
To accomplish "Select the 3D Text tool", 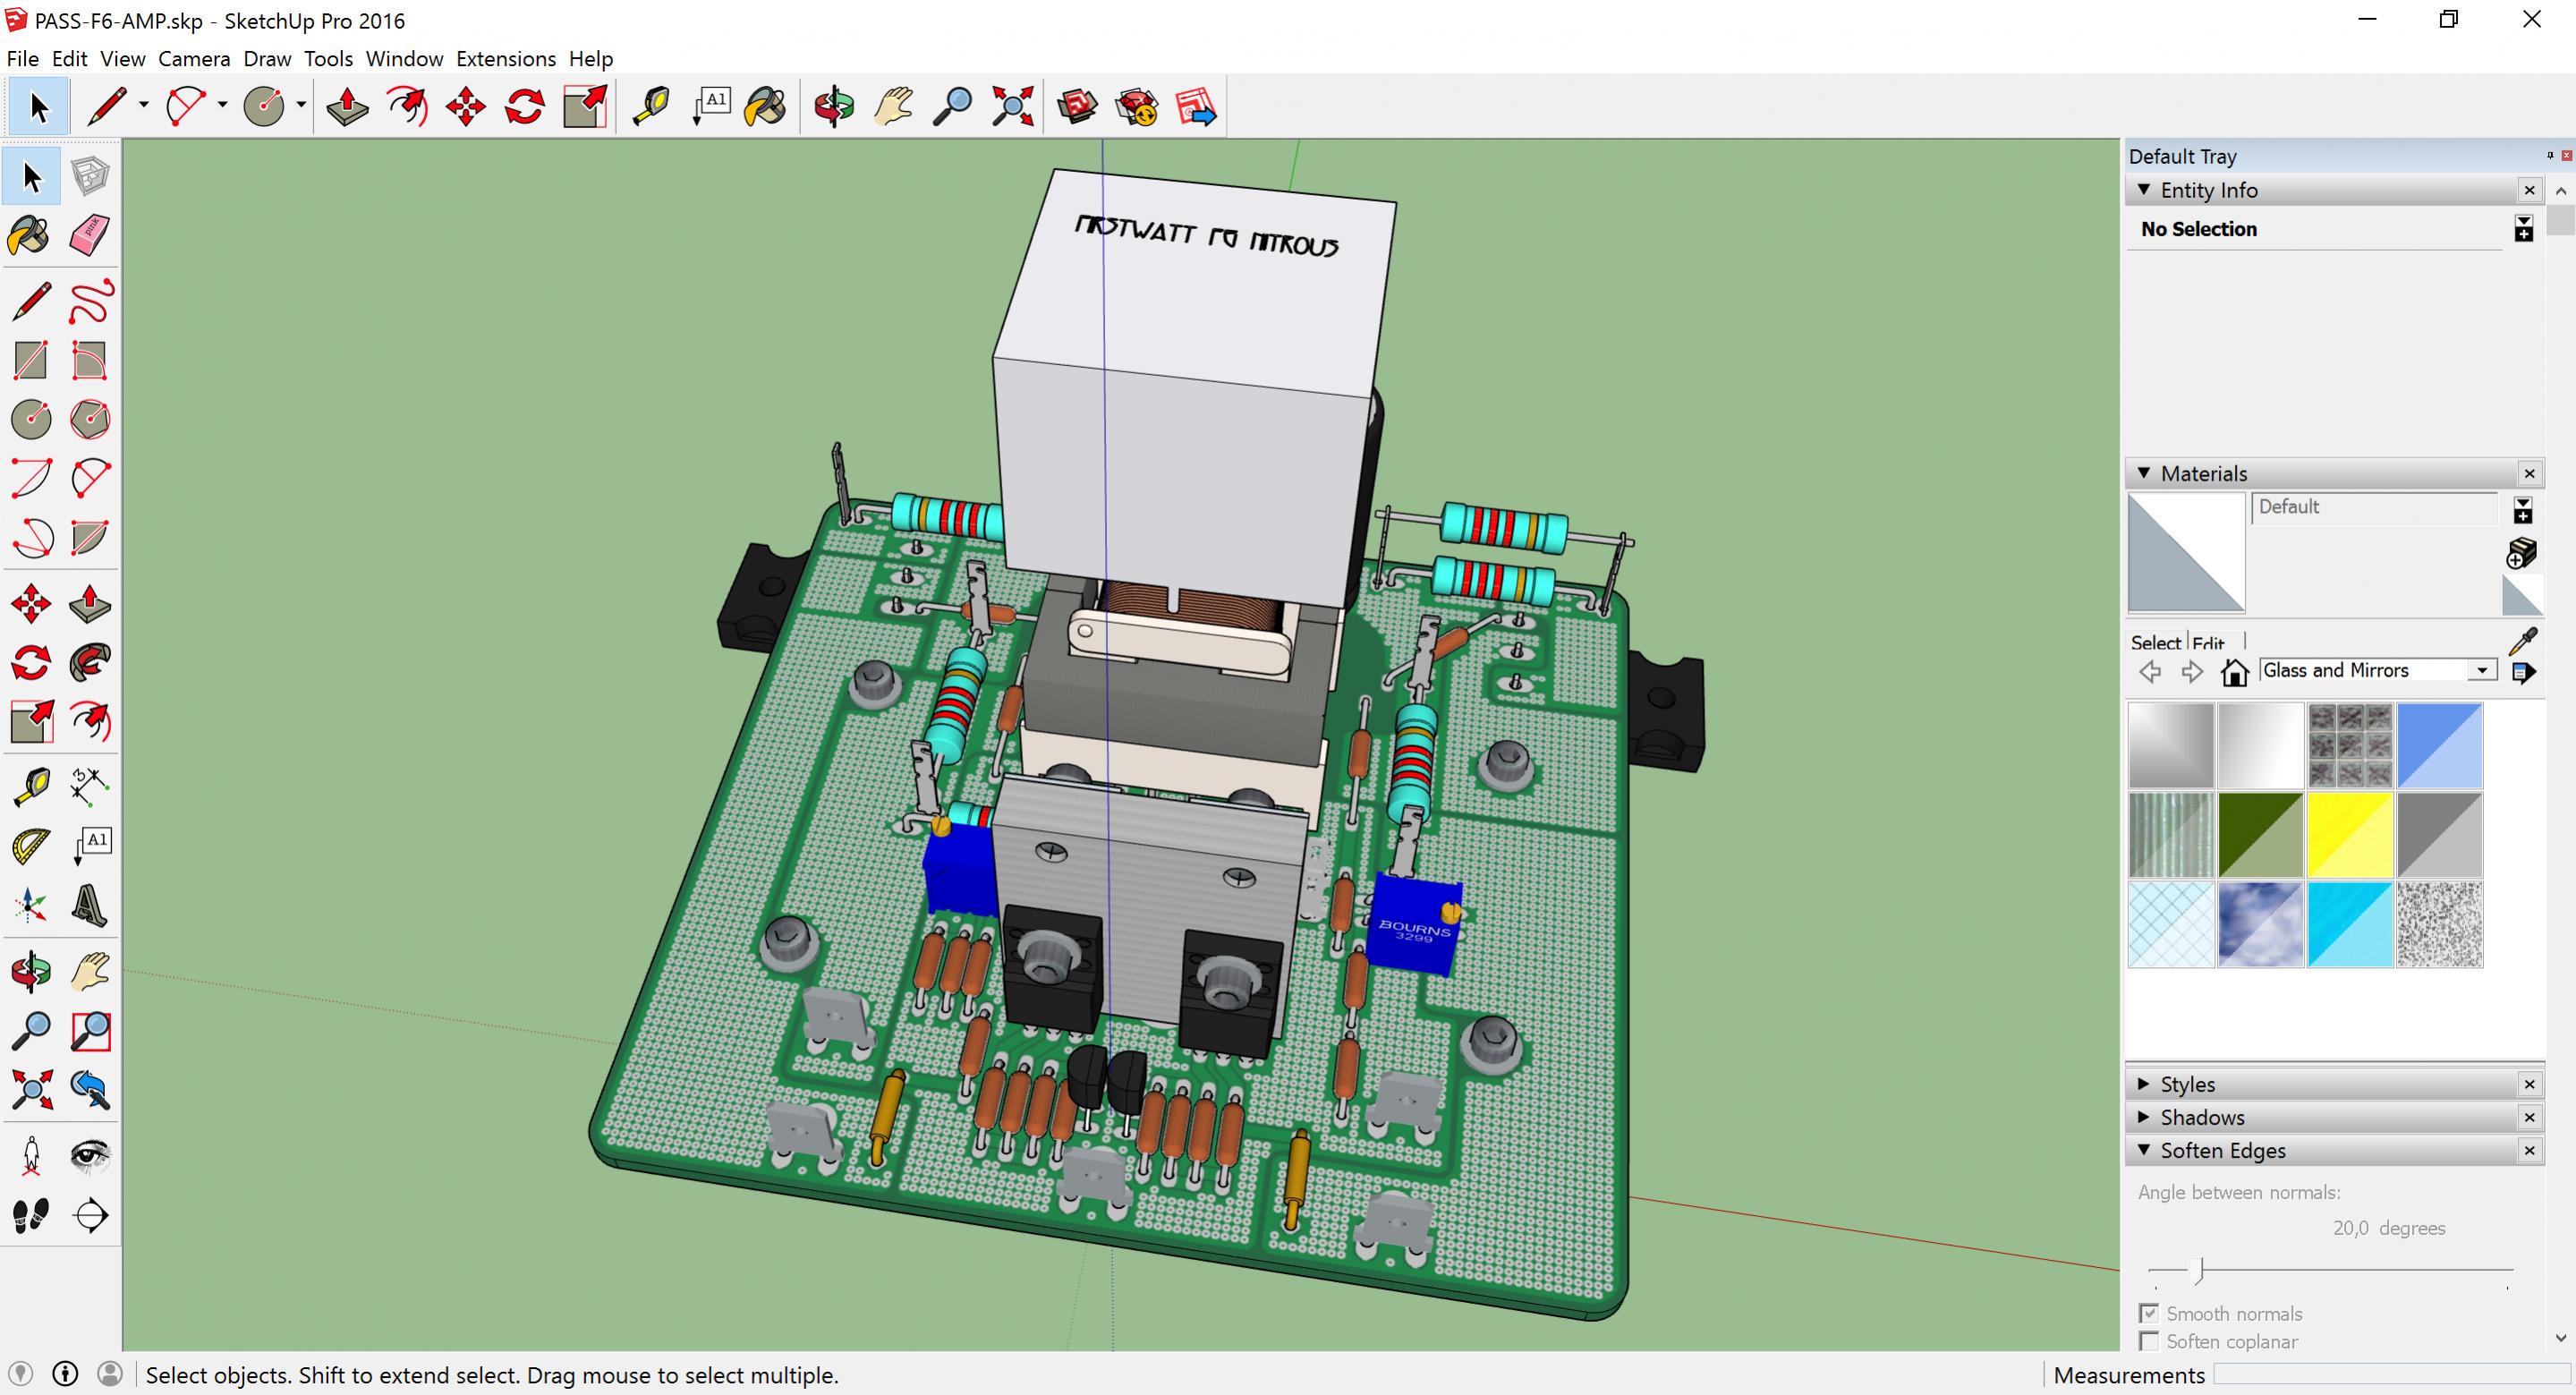I will pos(90,905).
